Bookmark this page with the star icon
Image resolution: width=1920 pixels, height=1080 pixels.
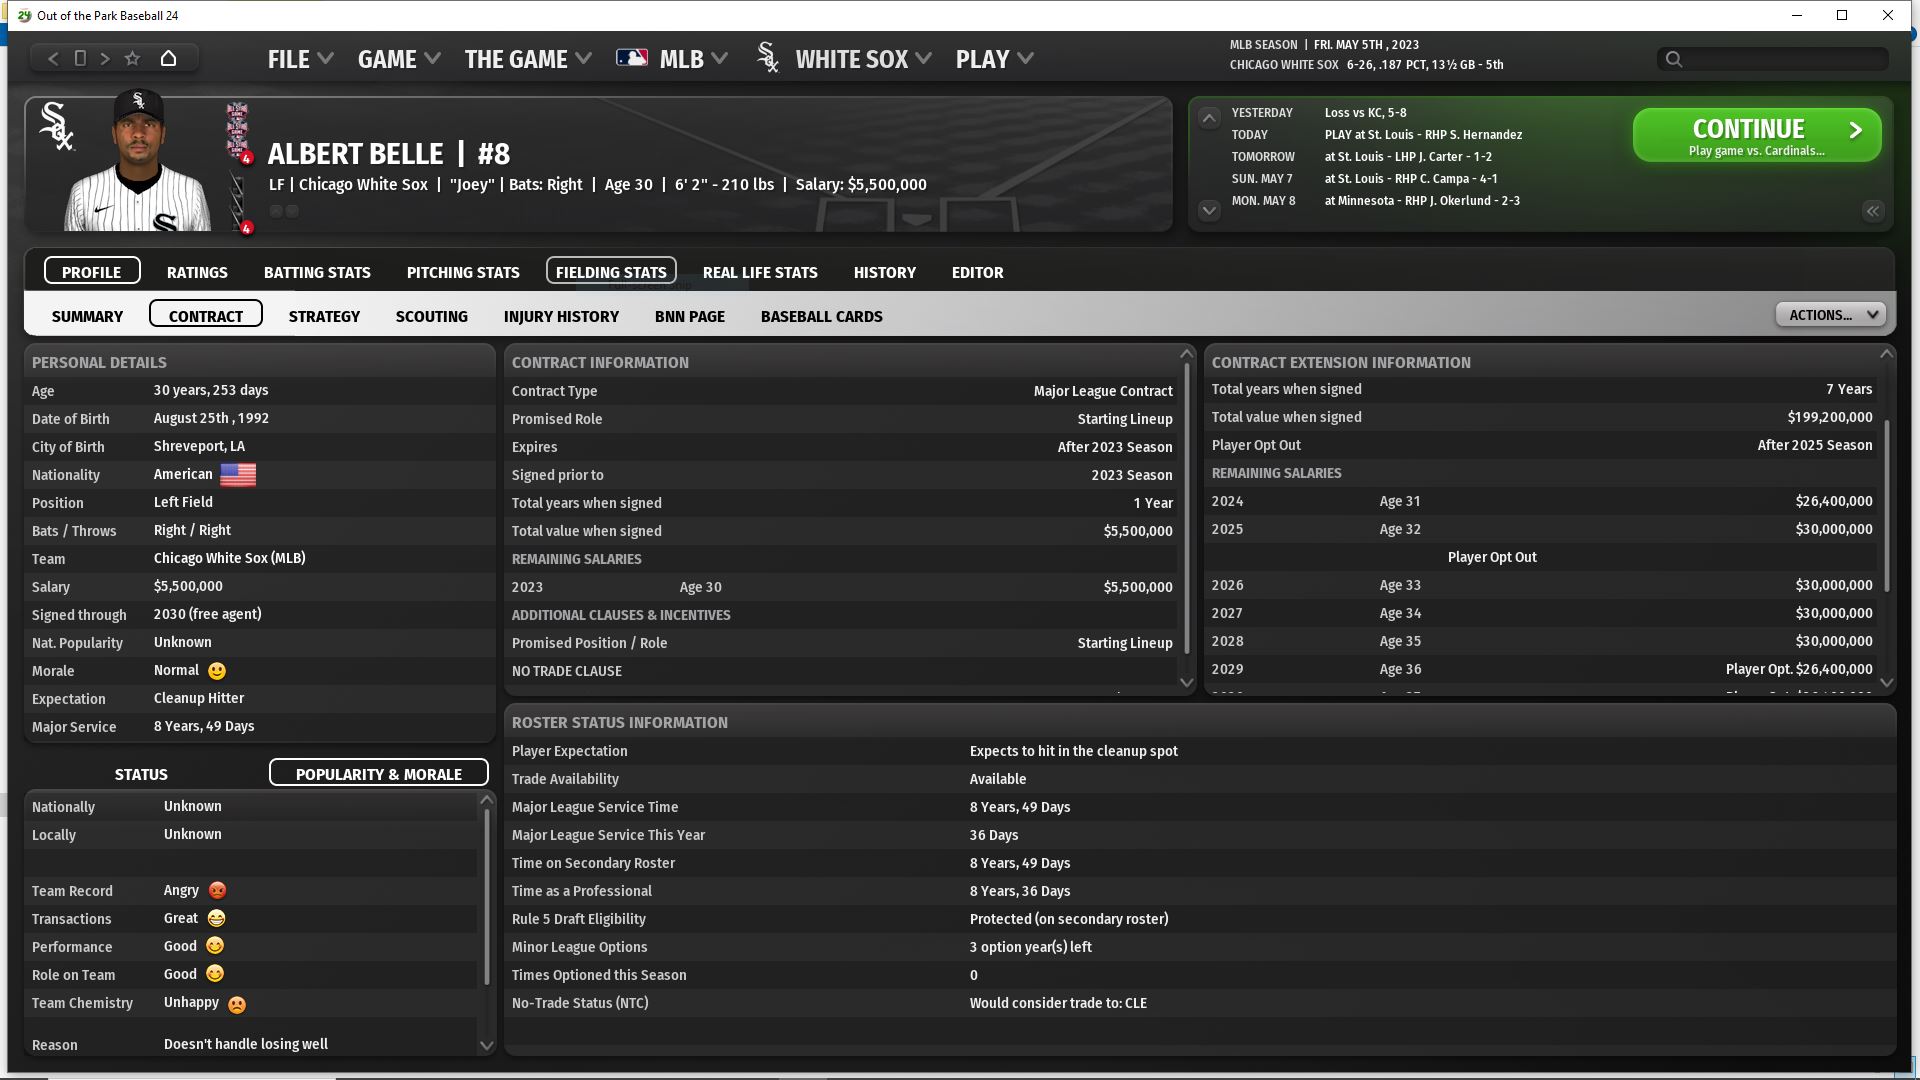tap(132, 59)
